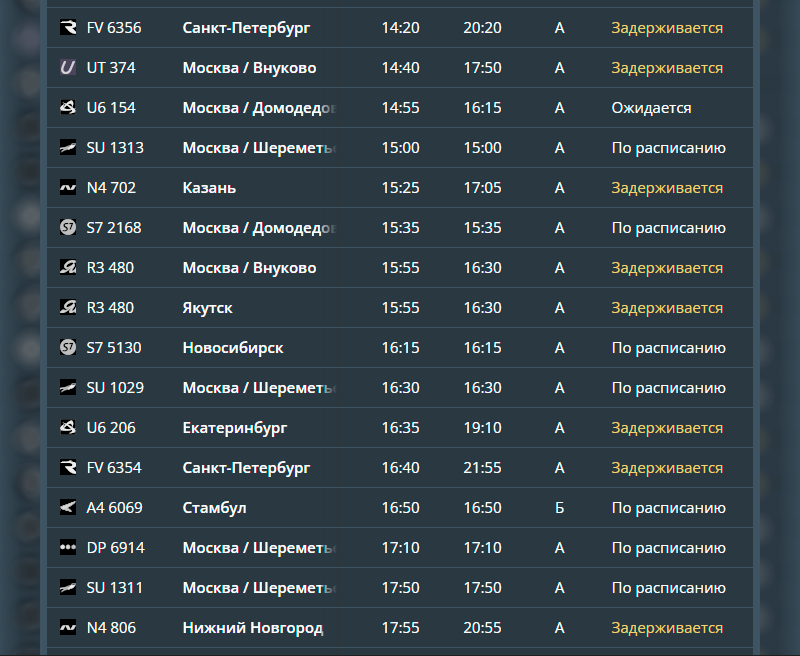Click the S7 logo for flight S7 2168
The height and width of the screenshot is (656, 800).
pos(68,227)
